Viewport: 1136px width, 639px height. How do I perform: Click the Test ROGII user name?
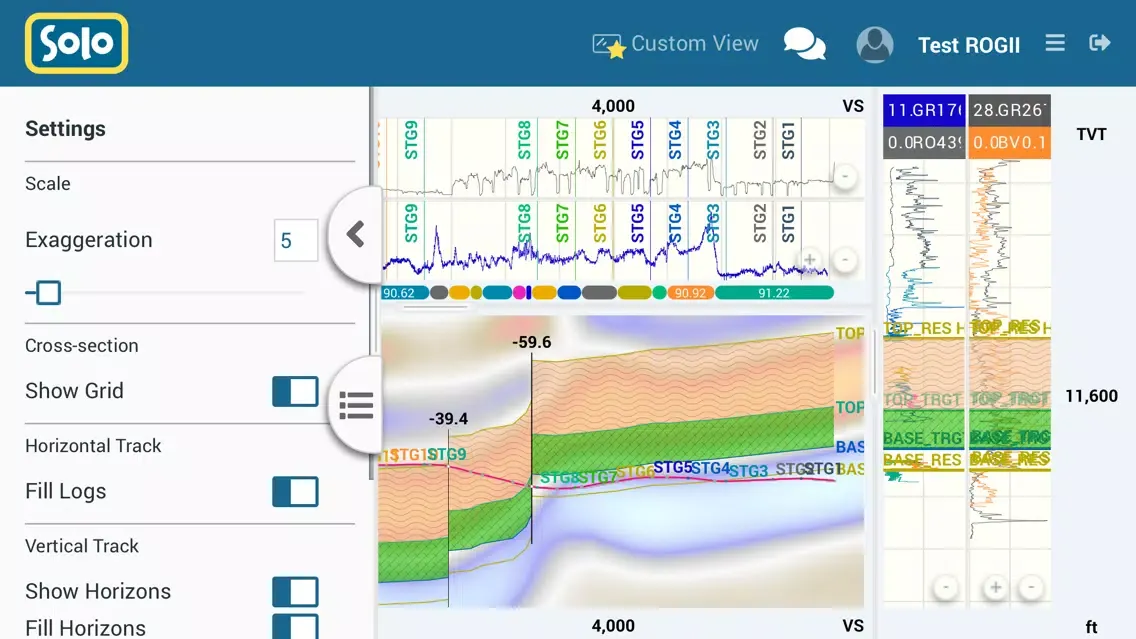pyautogui.click(x=969, y=45)
